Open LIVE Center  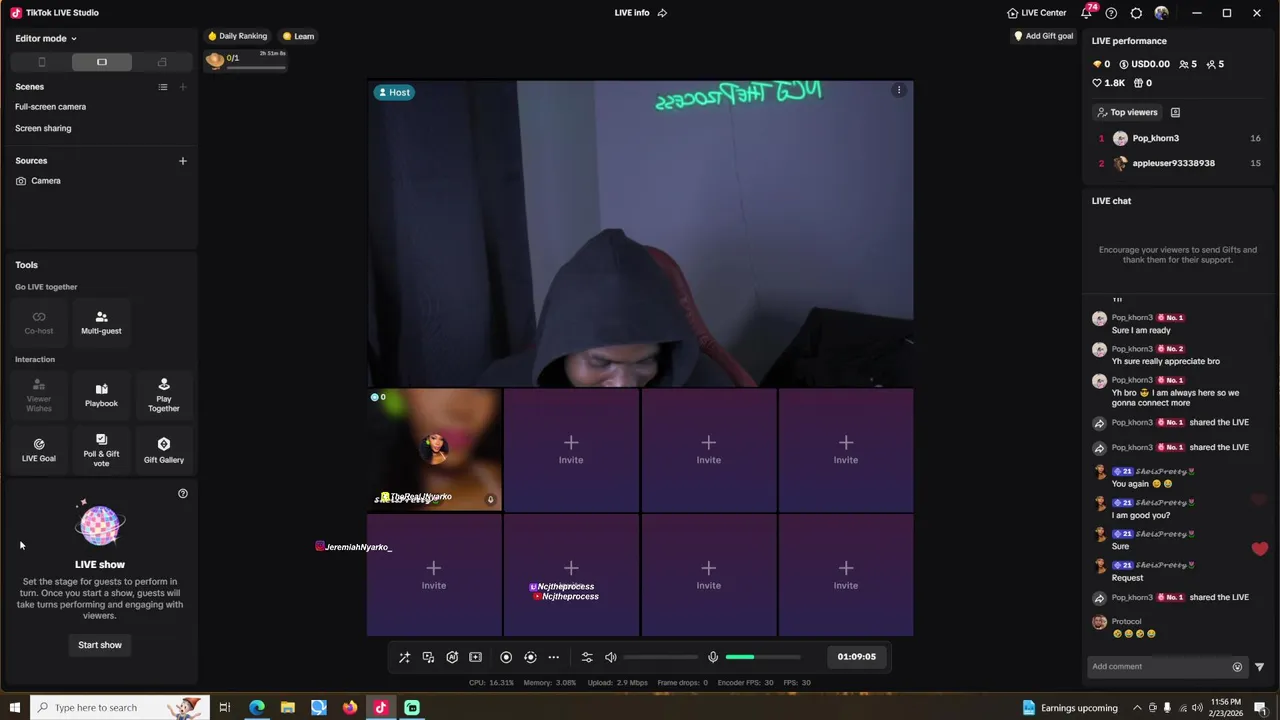click(x=1037, y=13)
